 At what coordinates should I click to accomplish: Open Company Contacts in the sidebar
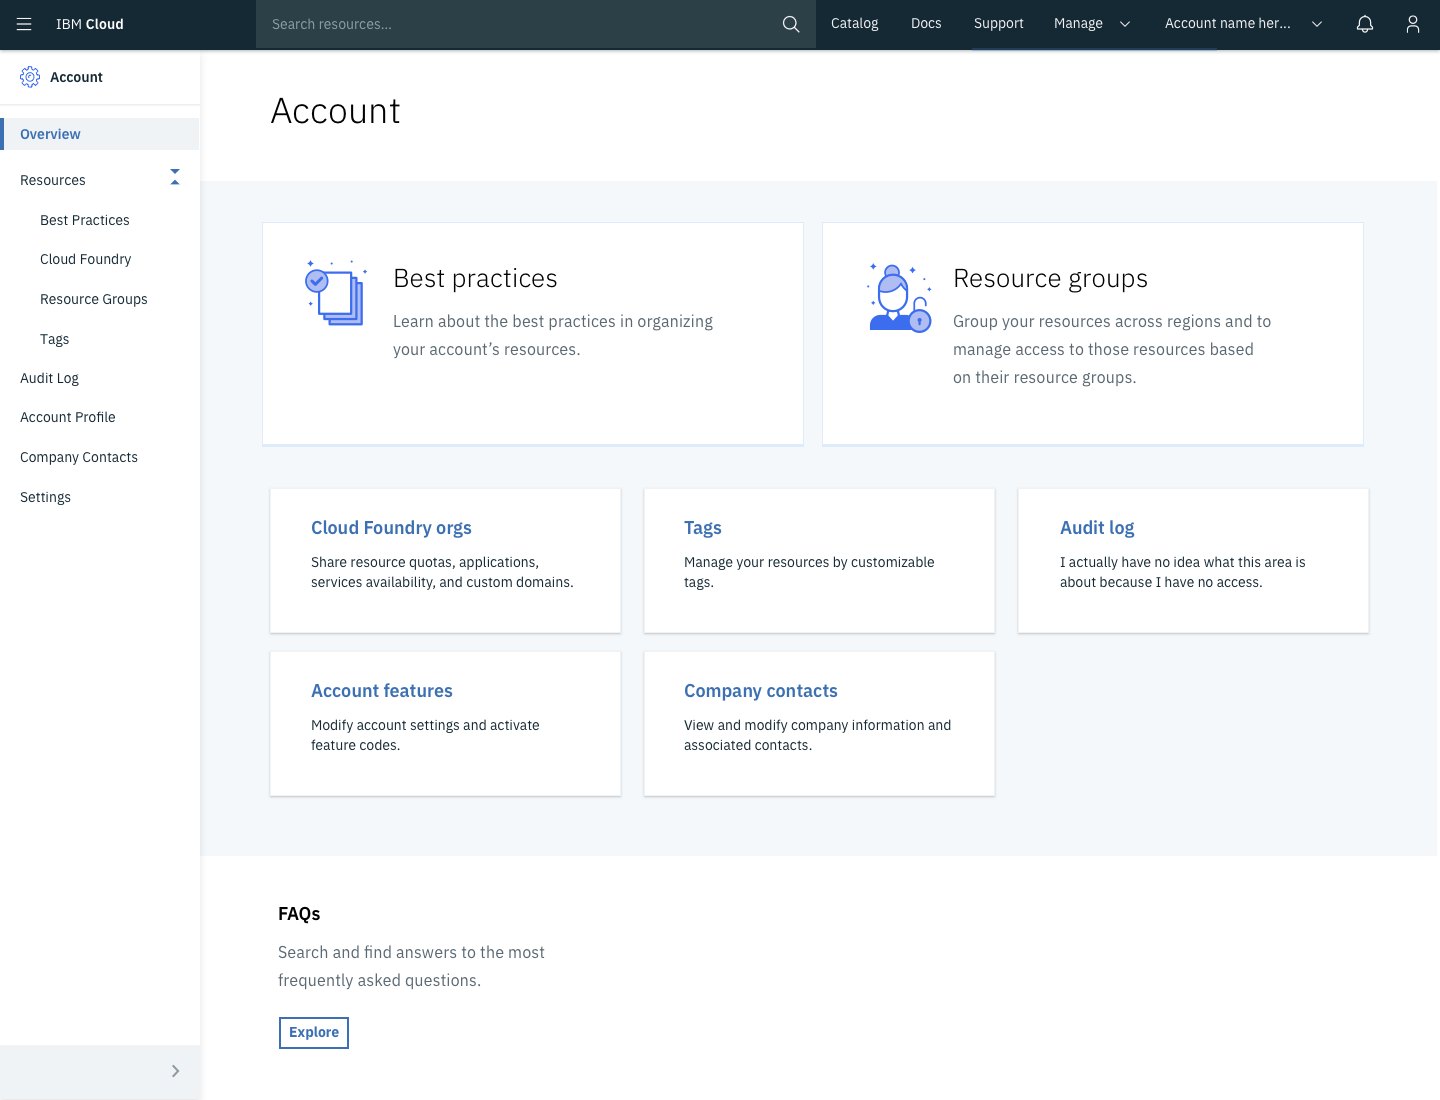click(x=79, y=457)
